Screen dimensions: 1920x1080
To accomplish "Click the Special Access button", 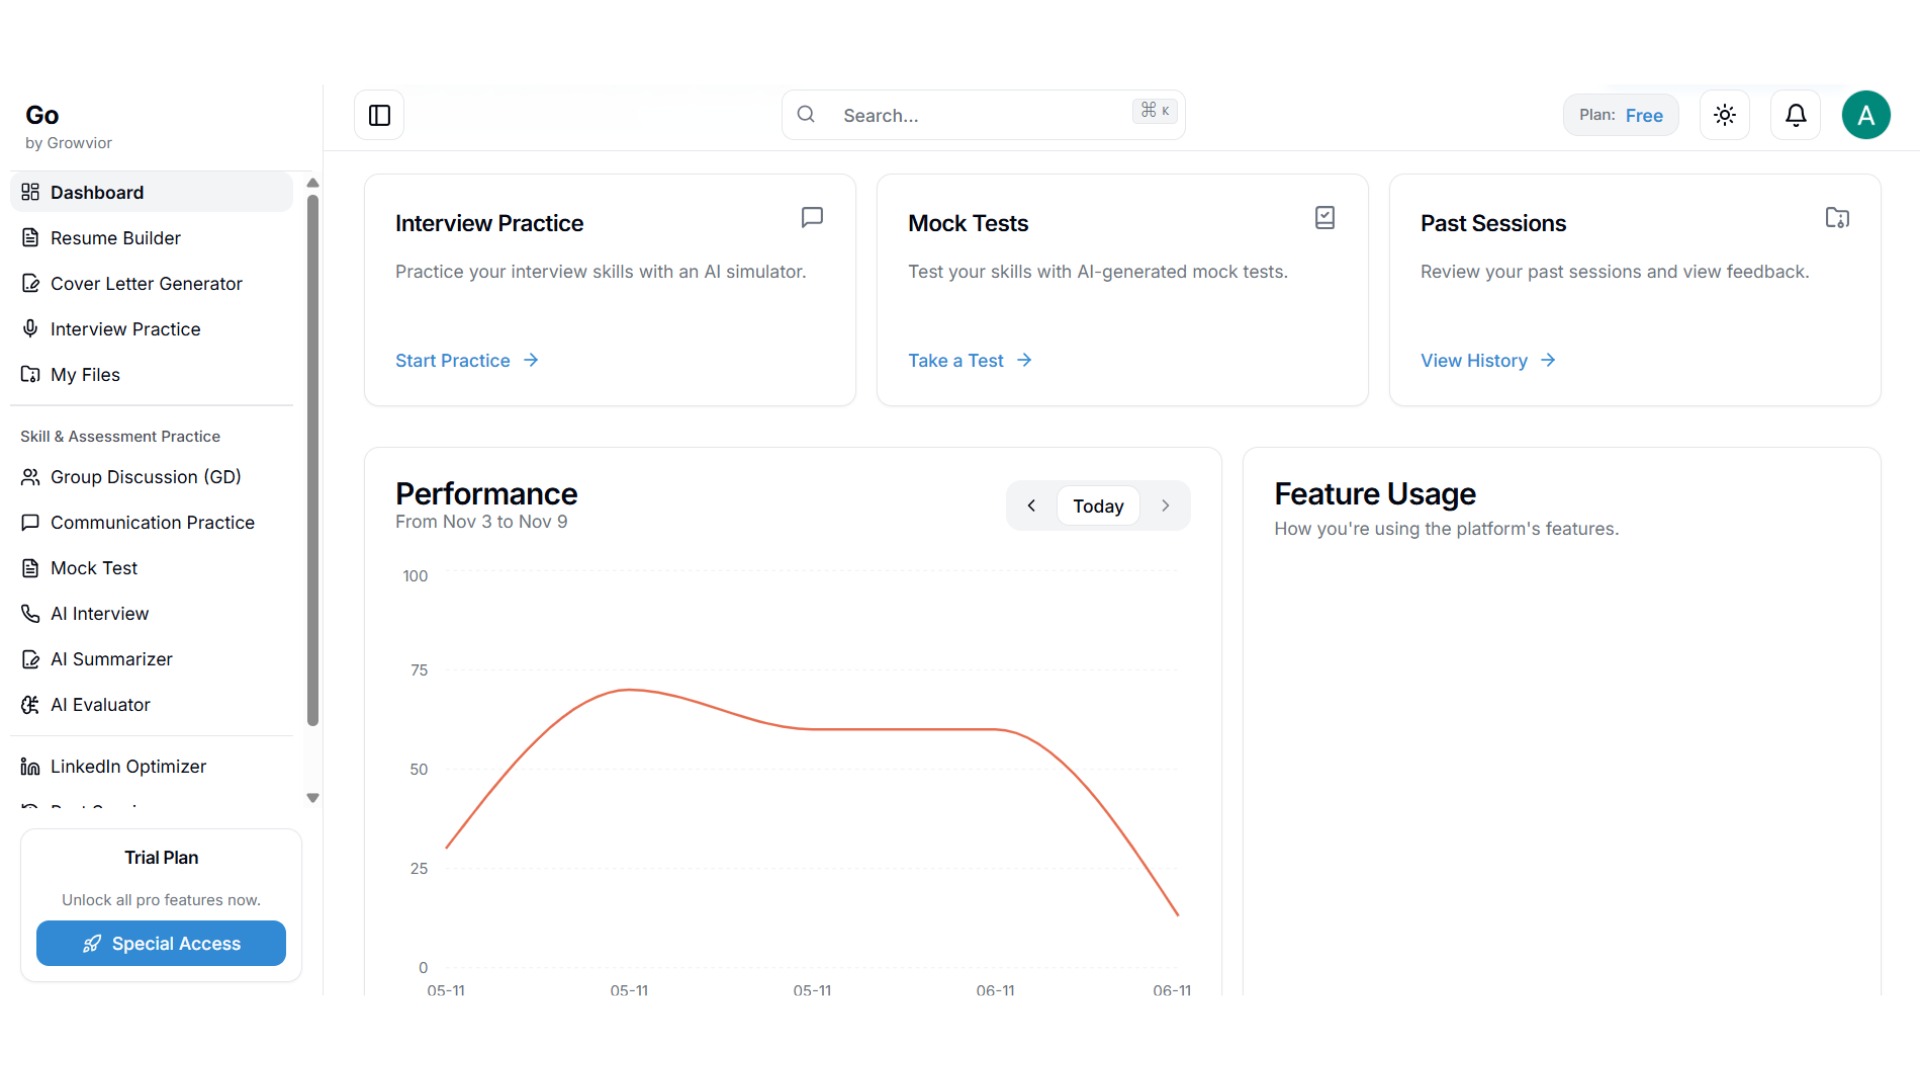I will point(160,943).
